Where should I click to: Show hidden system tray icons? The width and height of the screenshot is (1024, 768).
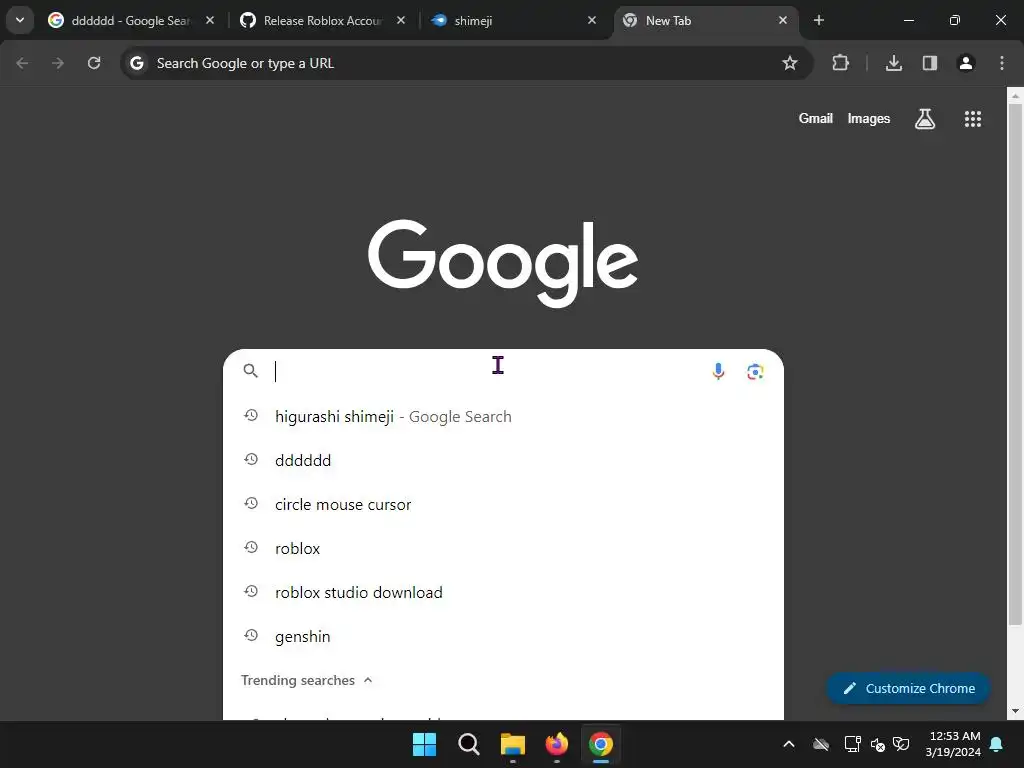coord(789,744)
